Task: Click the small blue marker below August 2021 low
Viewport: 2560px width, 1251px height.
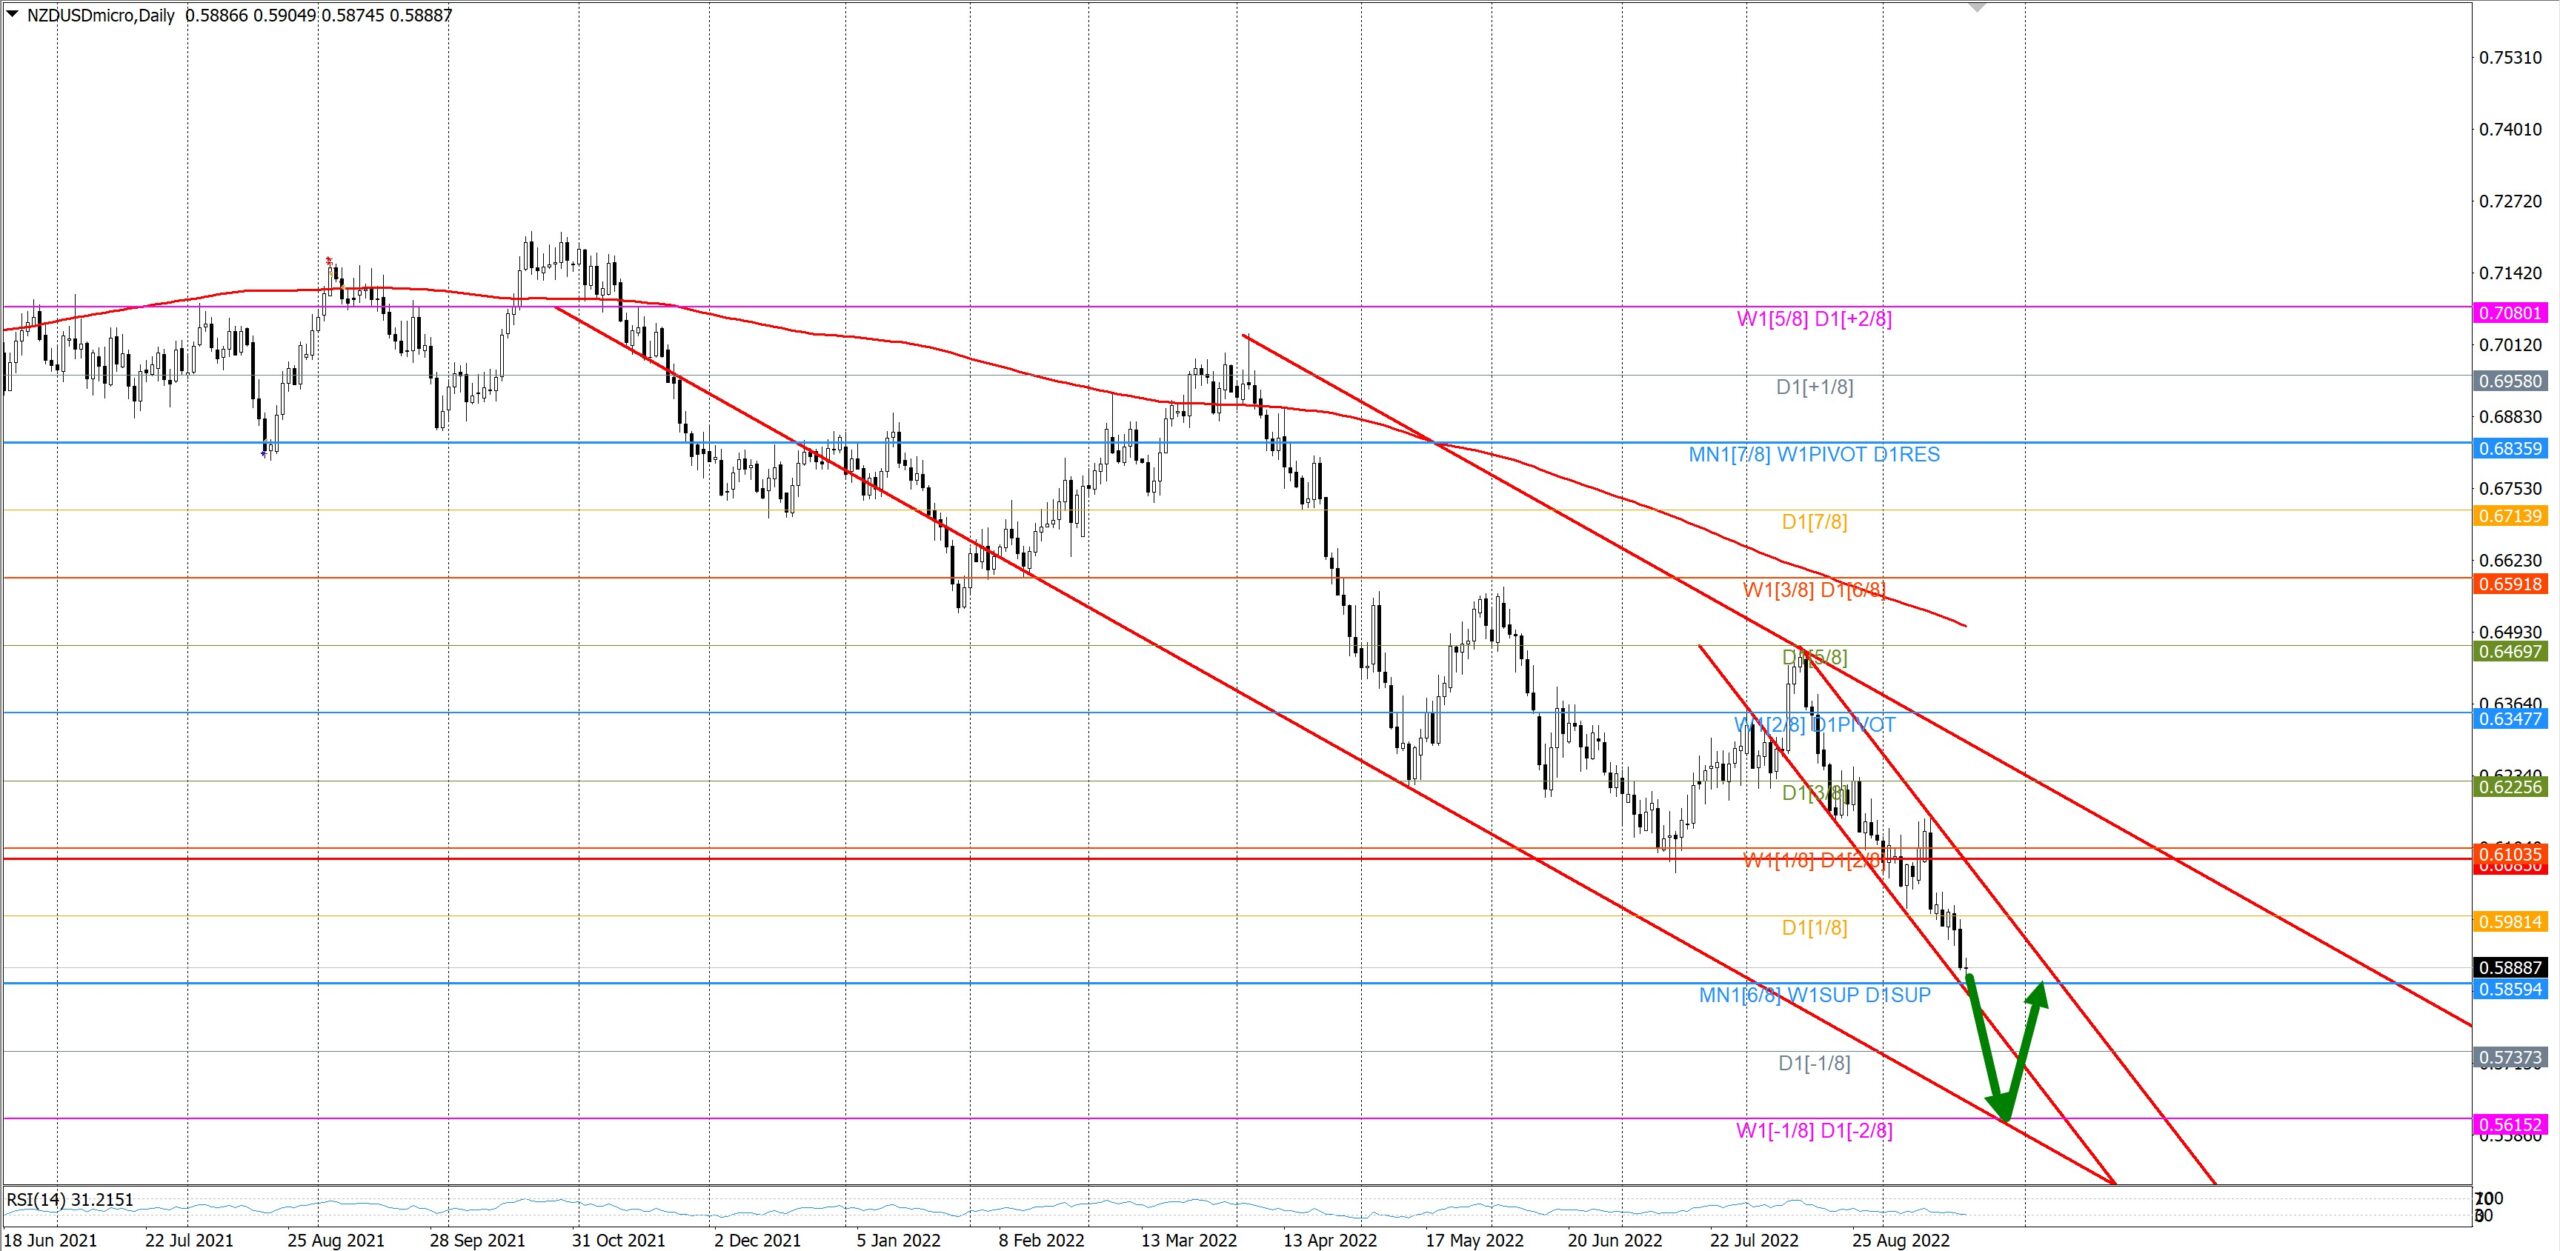Action: point(264,454)
